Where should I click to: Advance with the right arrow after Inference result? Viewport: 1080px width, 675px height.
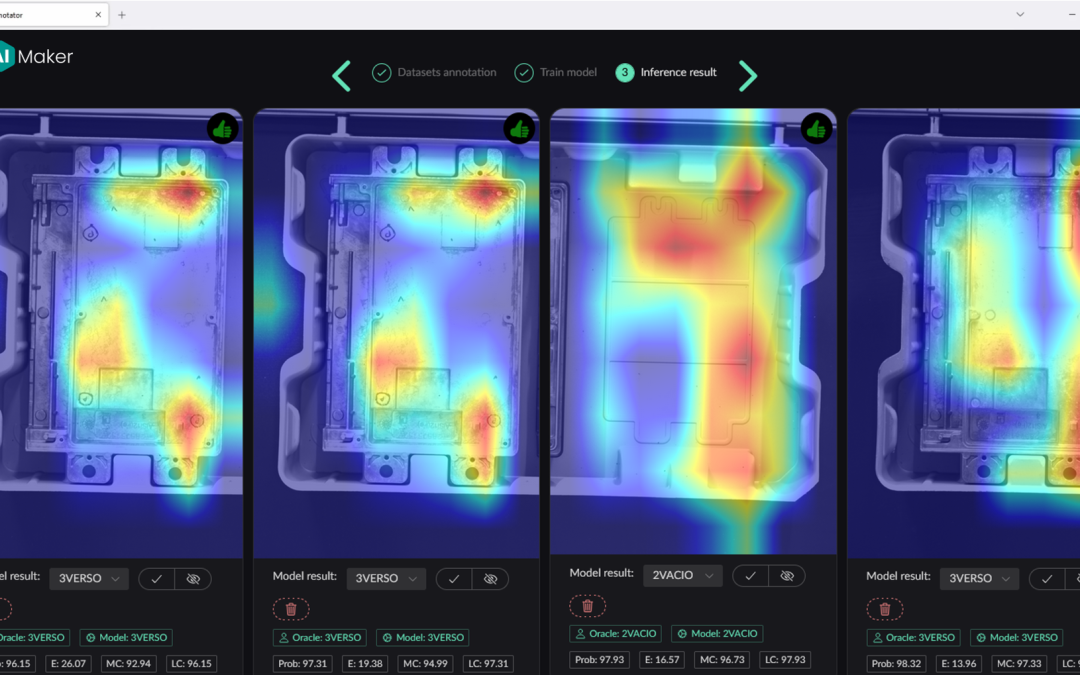747,75
